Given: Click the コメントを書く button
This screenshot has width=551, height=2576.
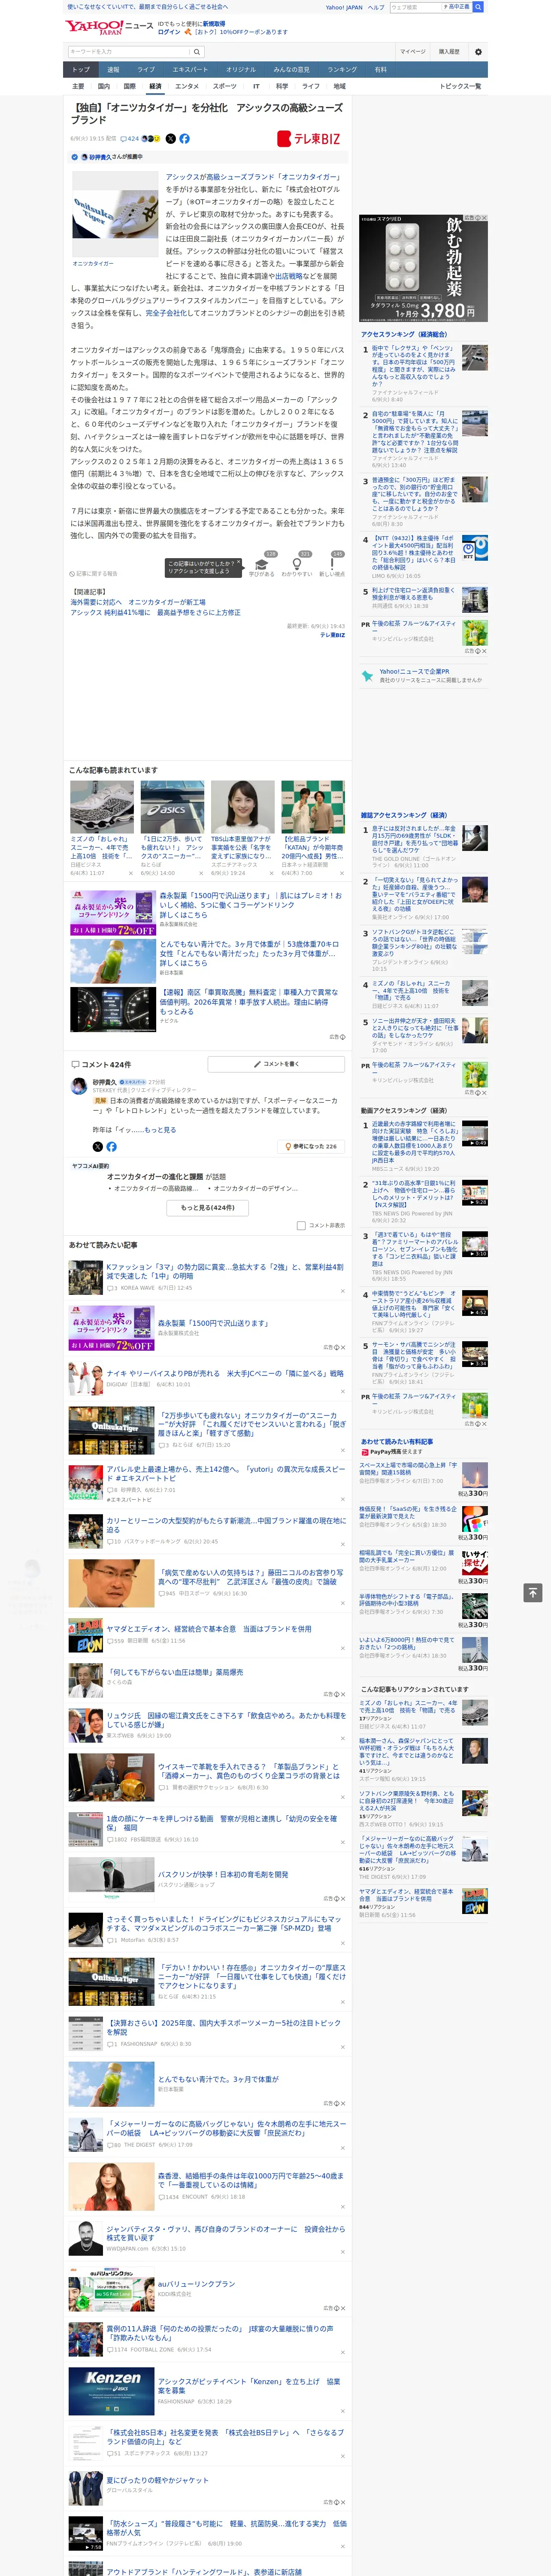Looking at the screenshot, I should [x=276, y=1064].
